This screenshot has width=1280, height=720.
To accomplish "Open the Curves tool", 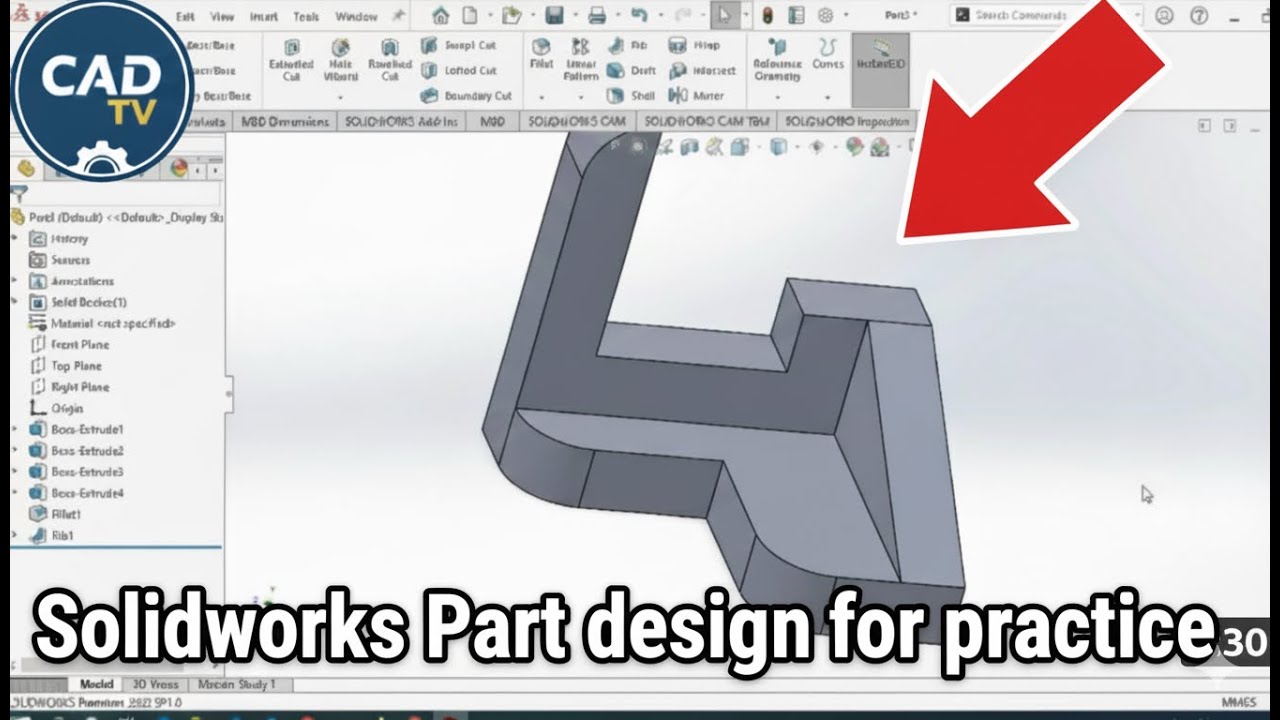I will (828, 54).
